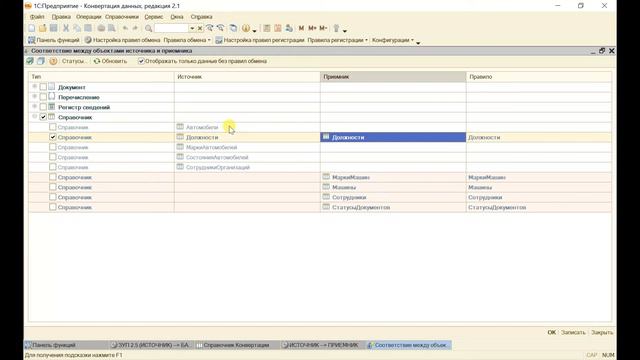Image resolution: width=640 pixels, height=360 pixels.
Task: Check the МаркиАвтомобилей row checkbox
Action: click(53, 147)
